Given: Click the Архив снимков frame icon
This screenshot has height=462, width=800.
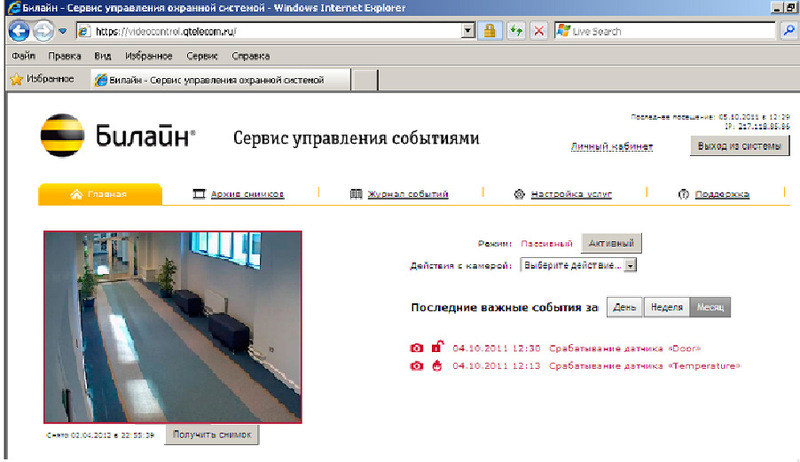Looking at the screenshot, I should 199,194.
